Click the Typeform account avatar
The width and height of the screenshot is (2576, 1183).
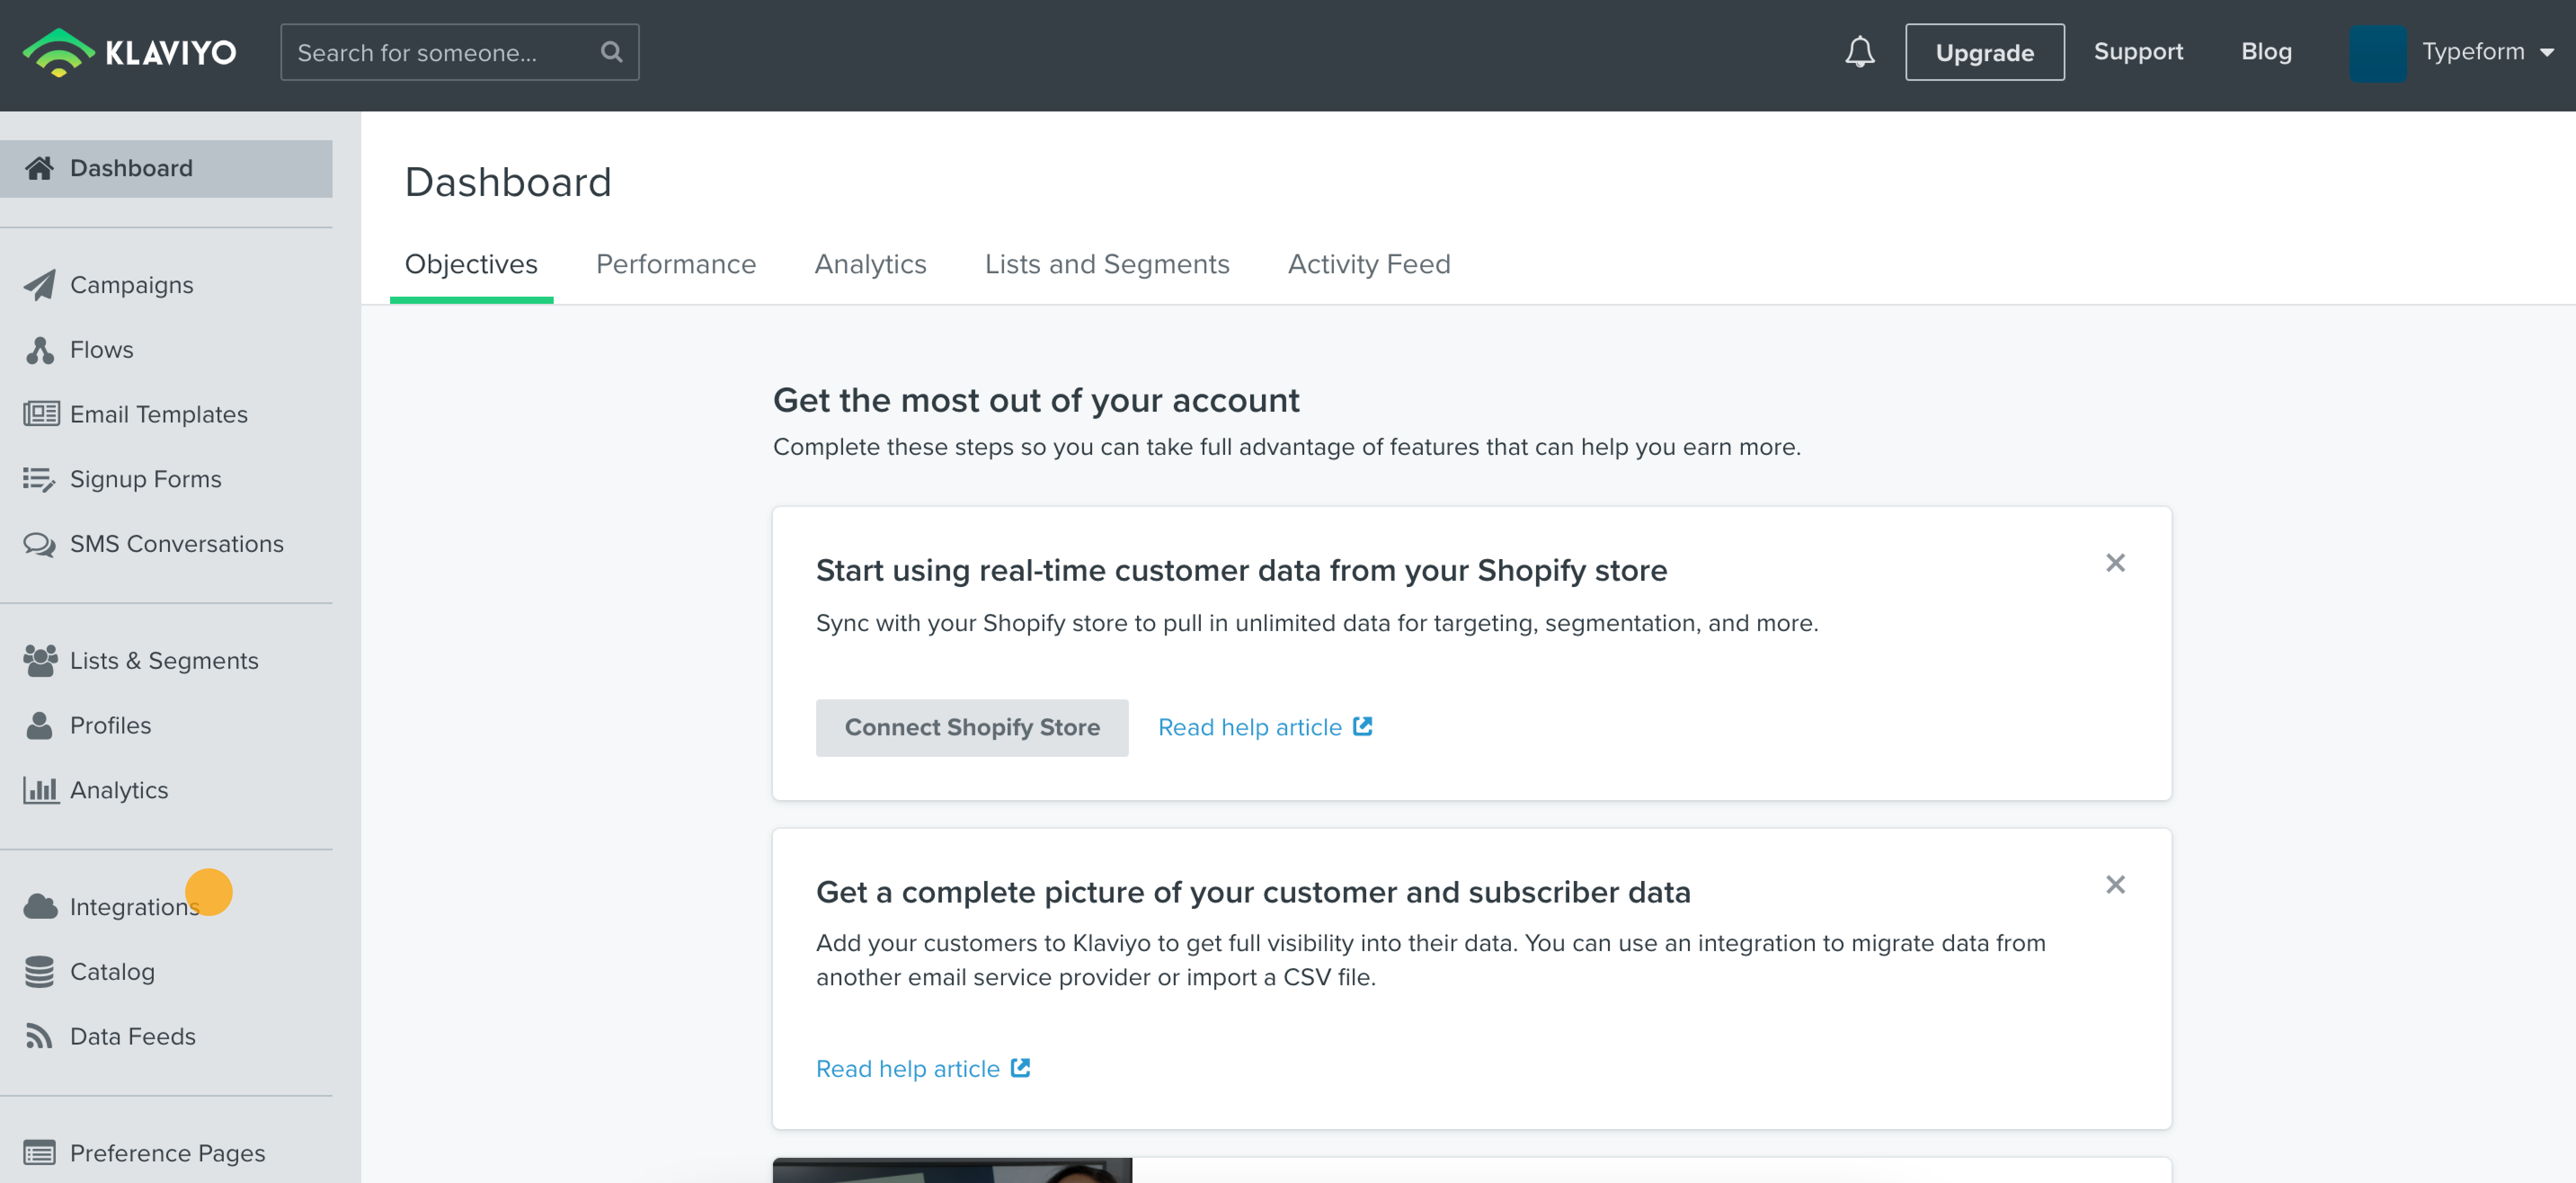(2377, 53)
